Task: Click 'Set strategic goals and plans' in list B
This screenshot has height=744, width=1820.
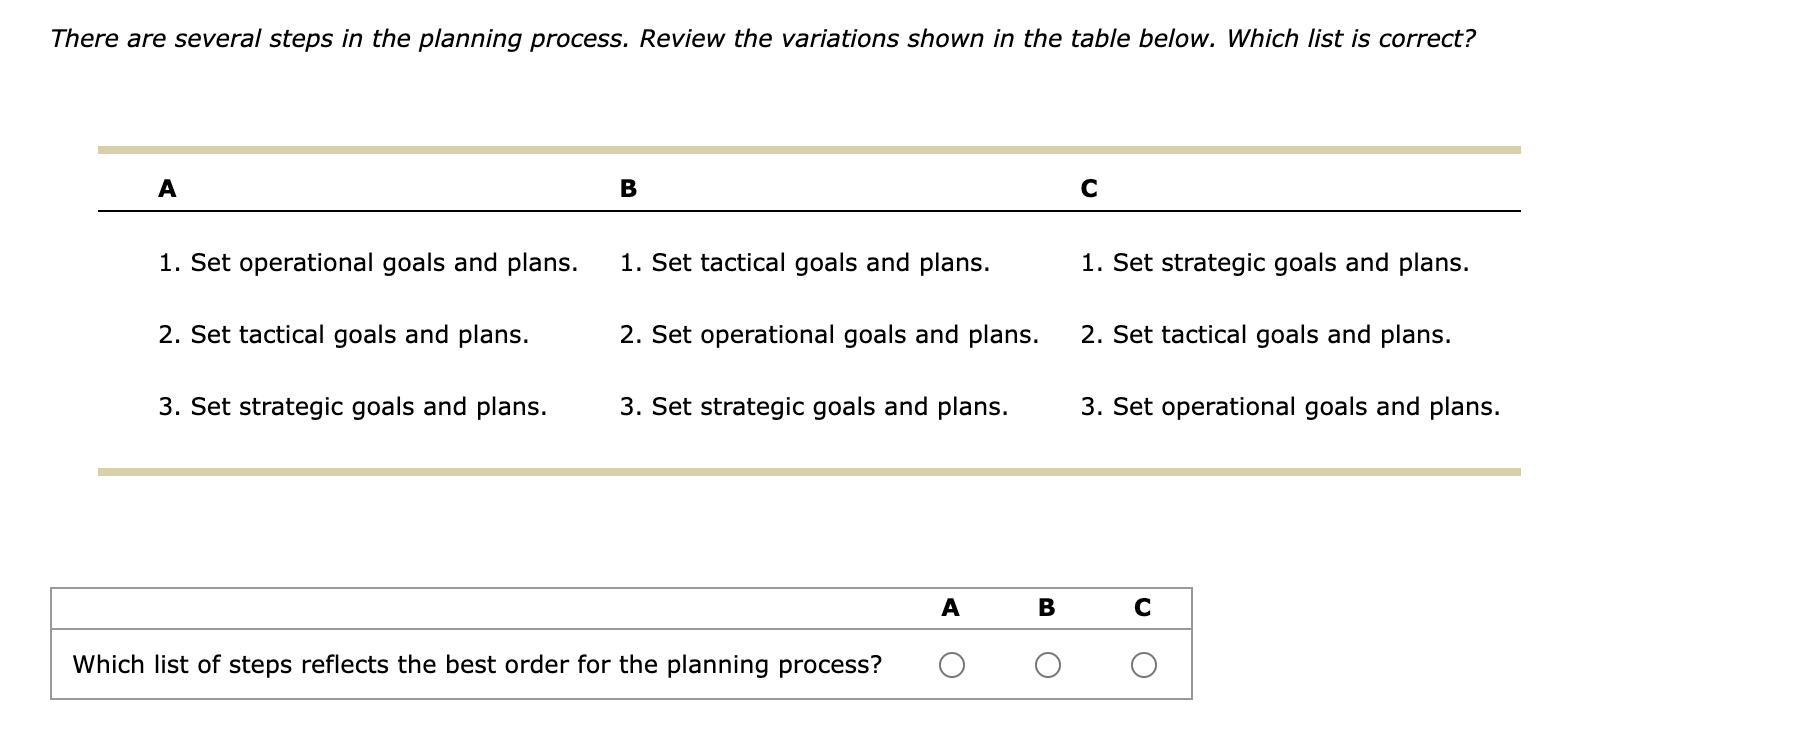Action: click(813, 407)
